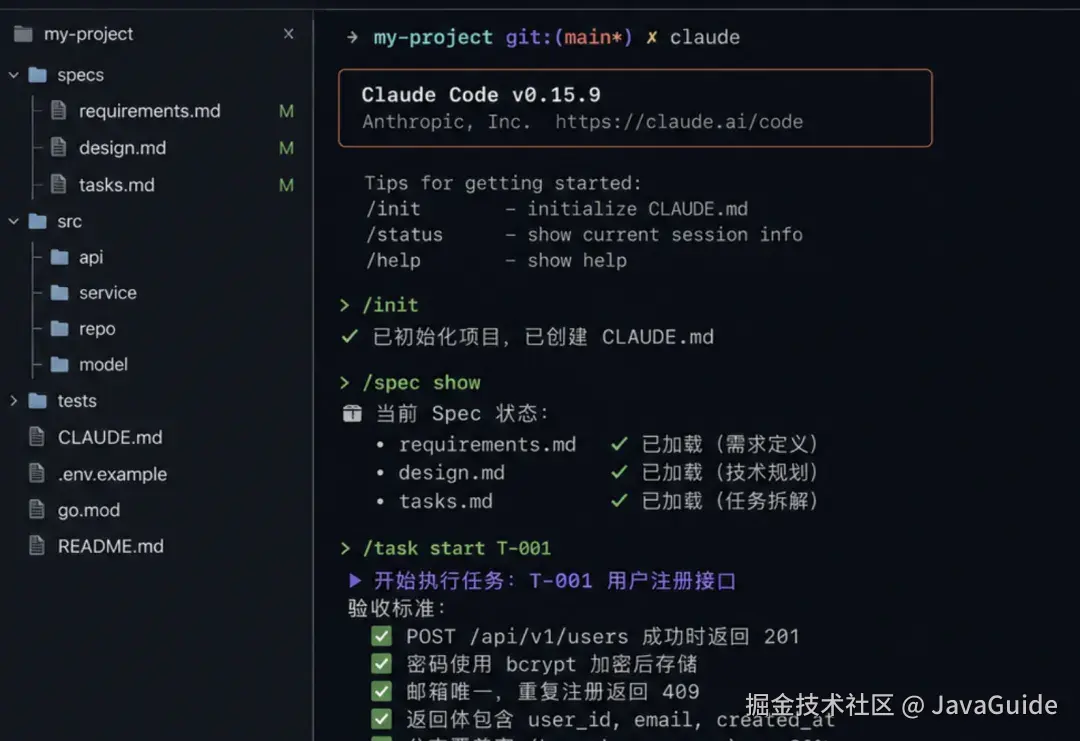This screenshot has width=1080, height=741.
Task: Click the service folder icon
Action: tap(60, 293)
